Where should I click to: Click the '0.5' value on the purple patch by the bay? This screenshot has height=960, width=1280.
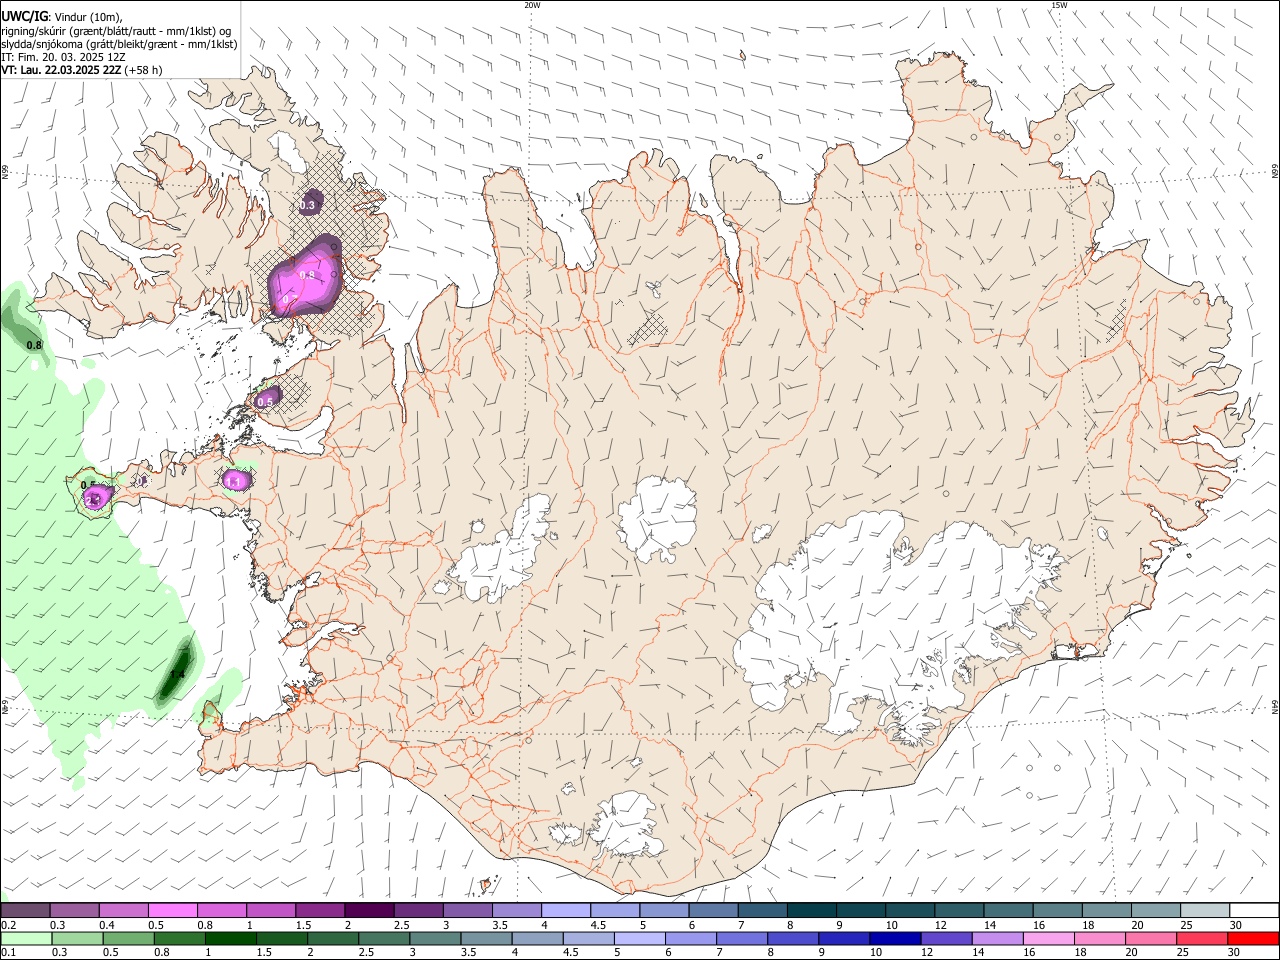265,401
